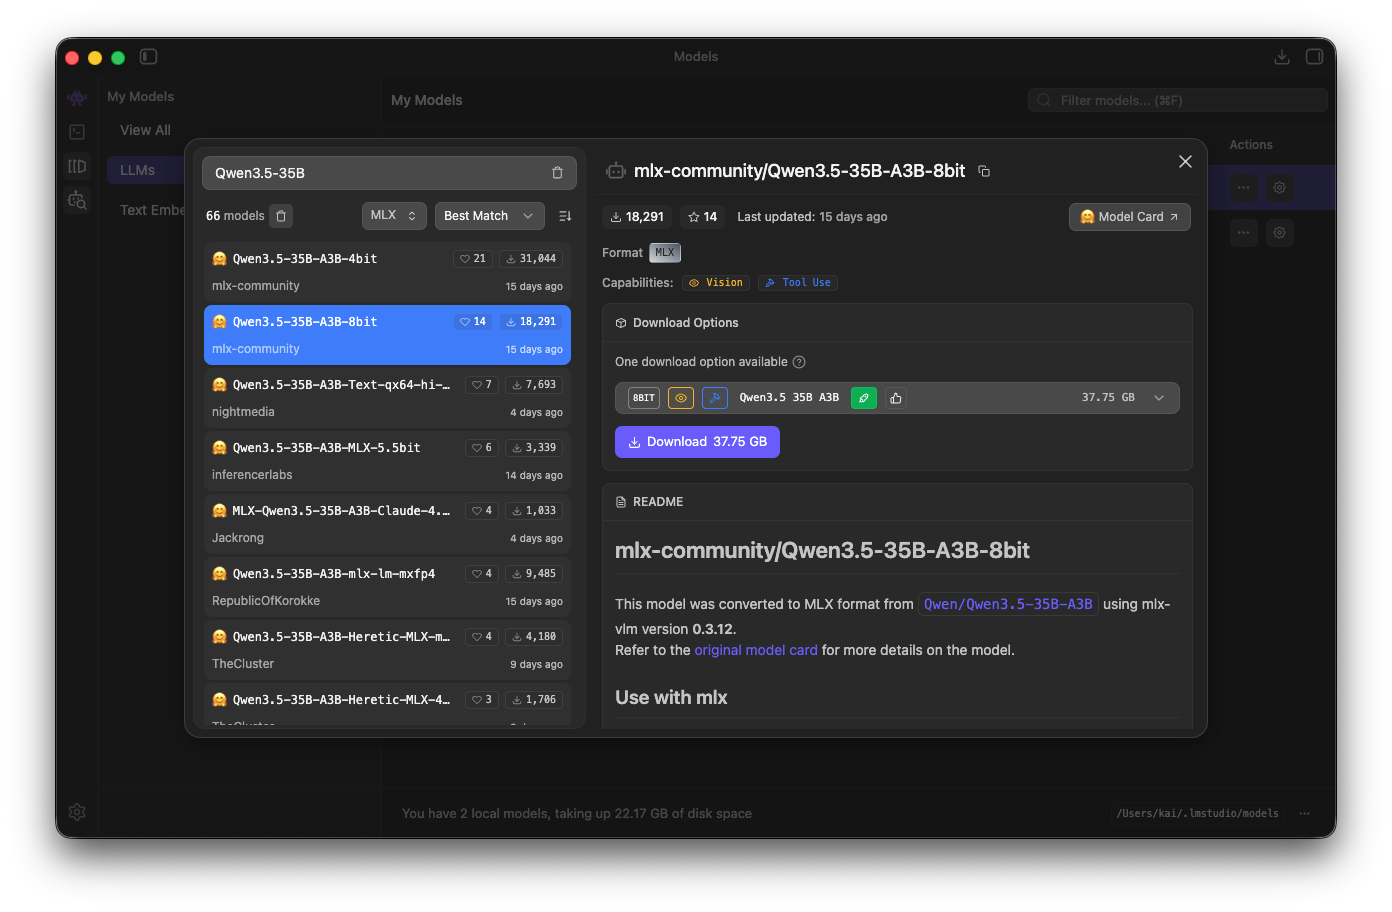Screen dimensions: 1392x912
Task: Open the MLX format dropdown
Action: point(394,216)
